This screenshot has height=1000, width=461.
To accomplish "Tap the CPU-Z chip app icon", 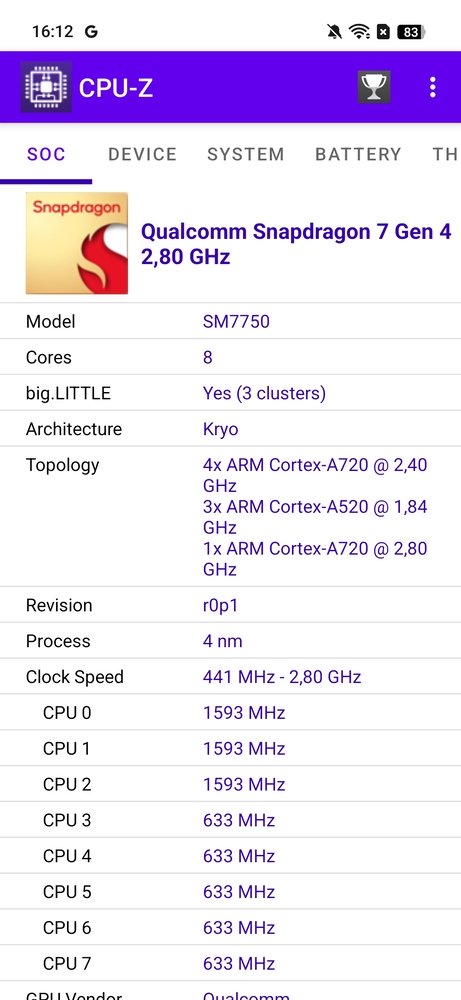I will [45, 87].
